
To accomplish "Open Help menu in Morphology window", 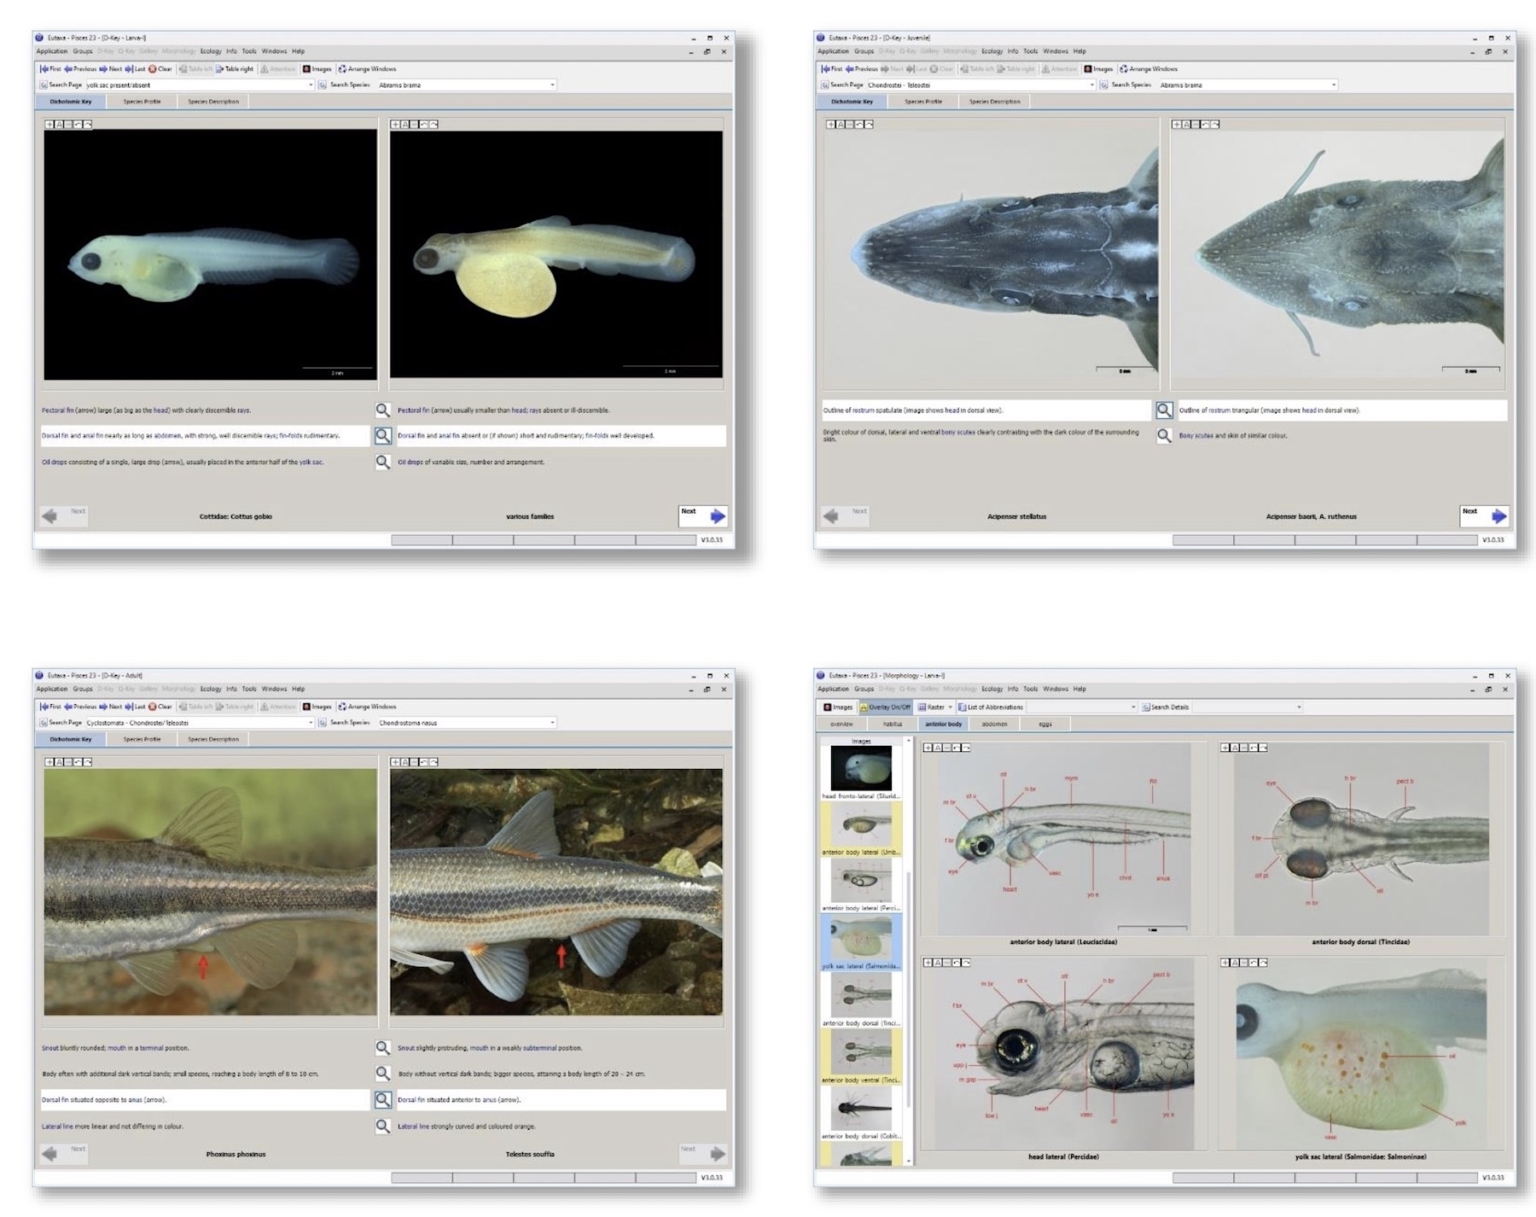I will click(1079, 689).
